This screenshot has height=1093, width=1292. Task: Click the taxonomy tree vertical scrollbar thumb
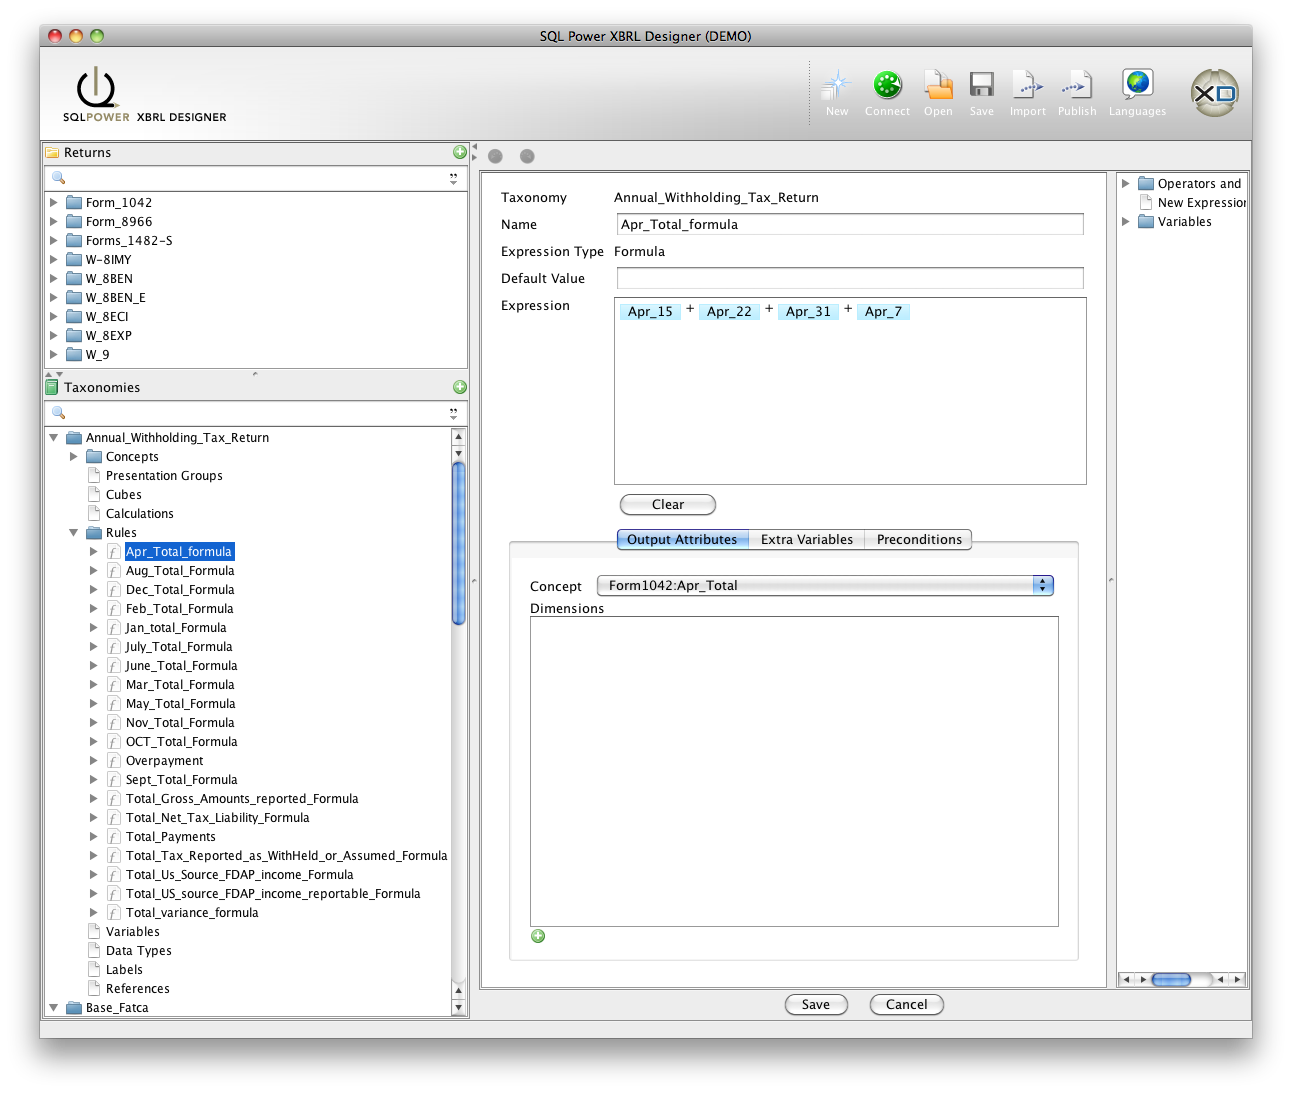point(459,543)
